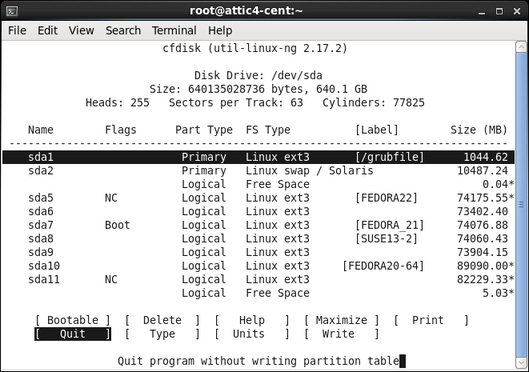Viewport: 529px width, 372px height.
Task: Click the Name column header
Action: (x=41, y=130)
